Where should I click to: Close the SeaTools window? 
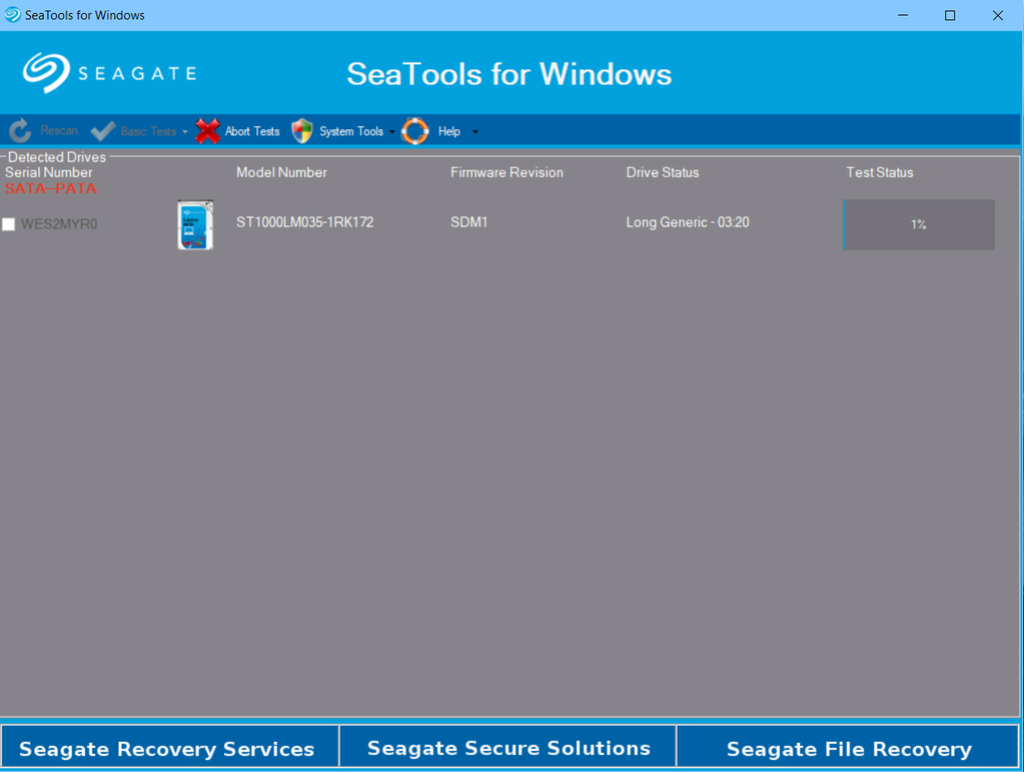998,15
